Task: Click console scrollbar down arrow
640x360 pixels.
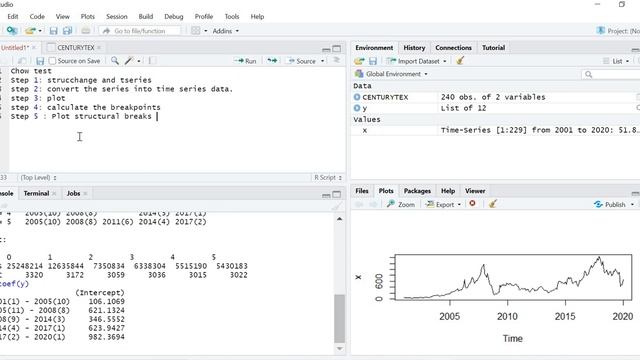Action: (340, 349)
